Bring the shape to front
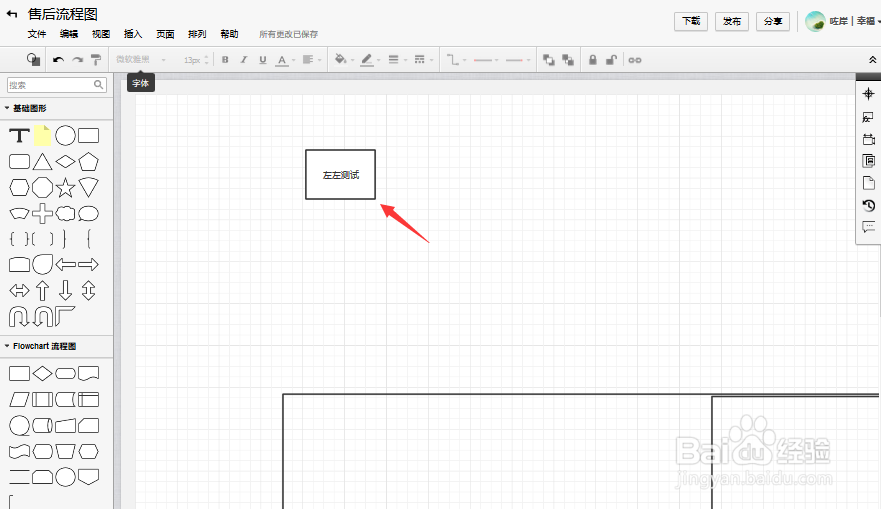881x509 pixels. [x=549, y=60]
